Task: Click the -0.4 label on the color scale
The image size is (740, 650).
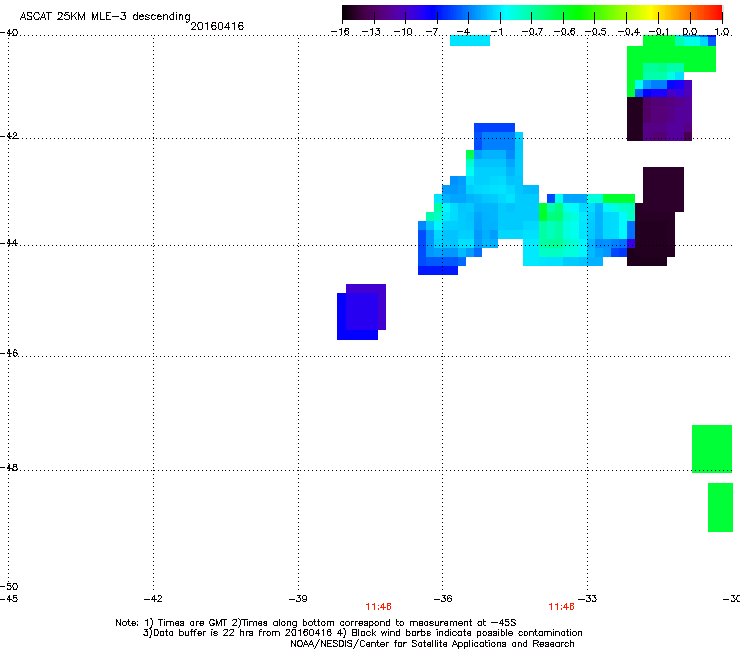Action: pos(629,32)
